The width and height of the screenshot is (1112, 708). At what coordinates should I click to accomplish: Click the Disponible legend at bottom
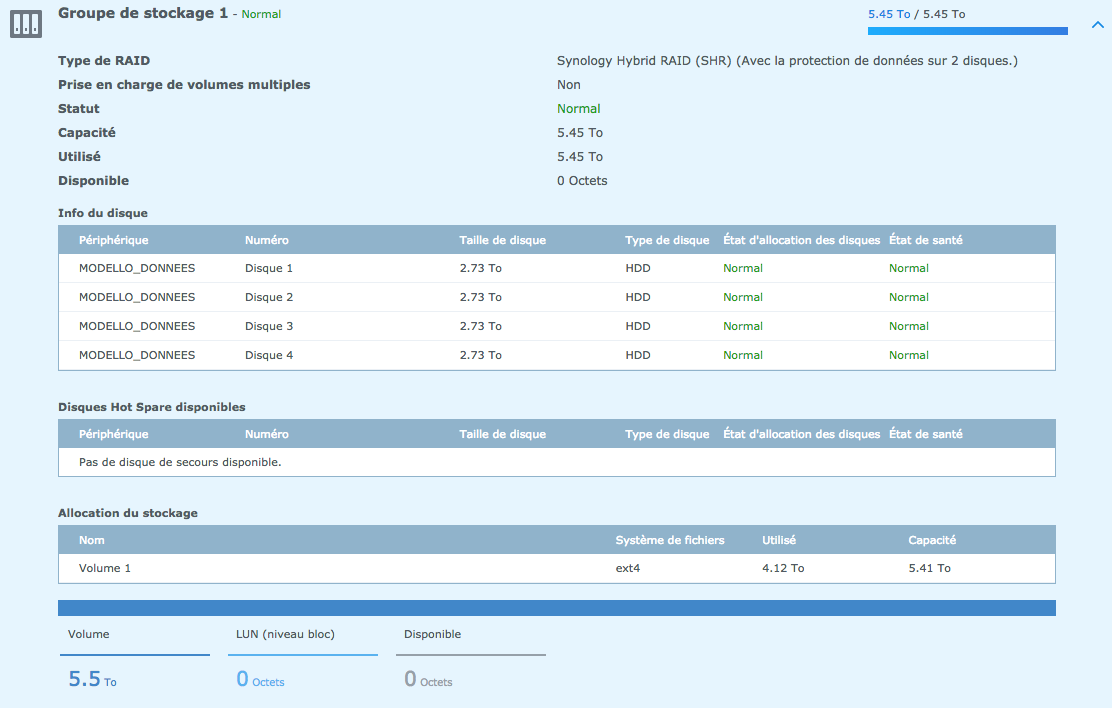point(471,658)
